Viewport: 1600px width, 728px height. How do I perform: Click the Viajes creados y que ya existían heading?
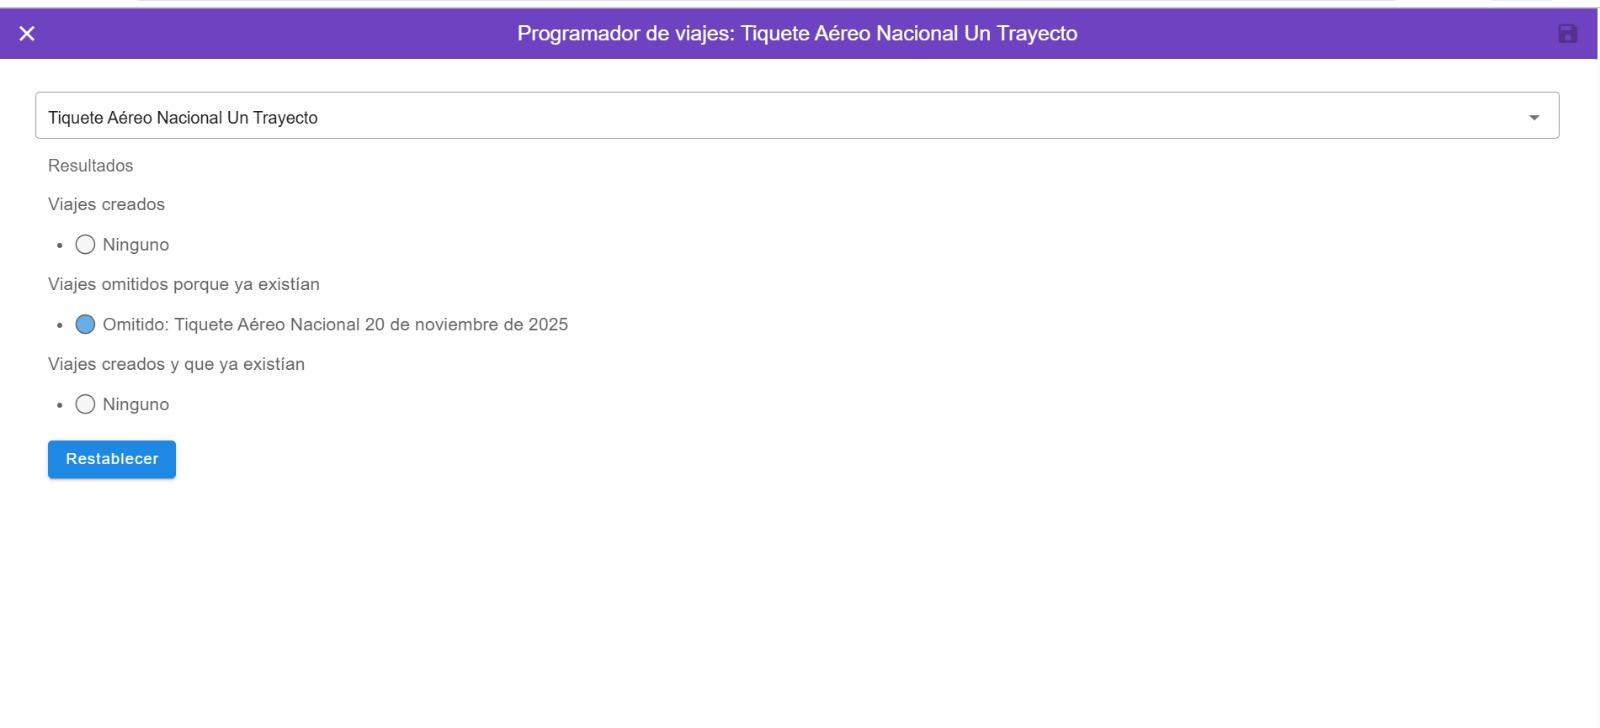tap(176, 365)
